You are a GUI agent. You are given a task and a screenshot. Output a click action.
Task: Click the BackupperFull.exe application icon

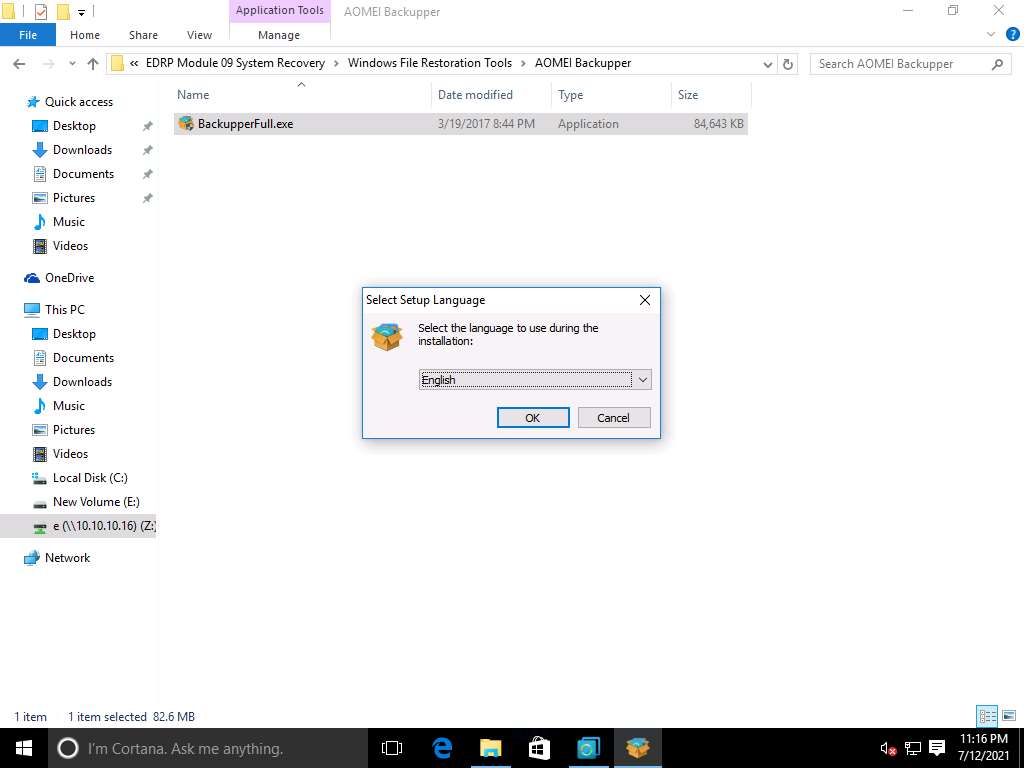pos(186,123)
